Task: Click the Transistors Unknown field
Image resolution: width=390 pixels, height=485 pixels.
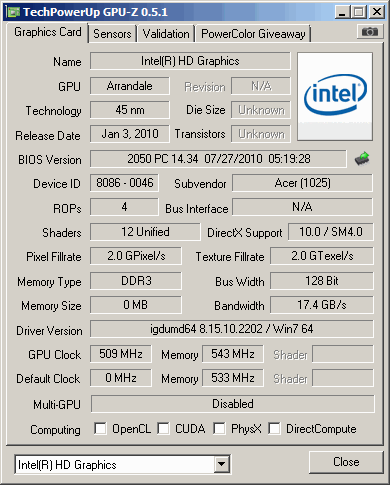Action: 261,134
